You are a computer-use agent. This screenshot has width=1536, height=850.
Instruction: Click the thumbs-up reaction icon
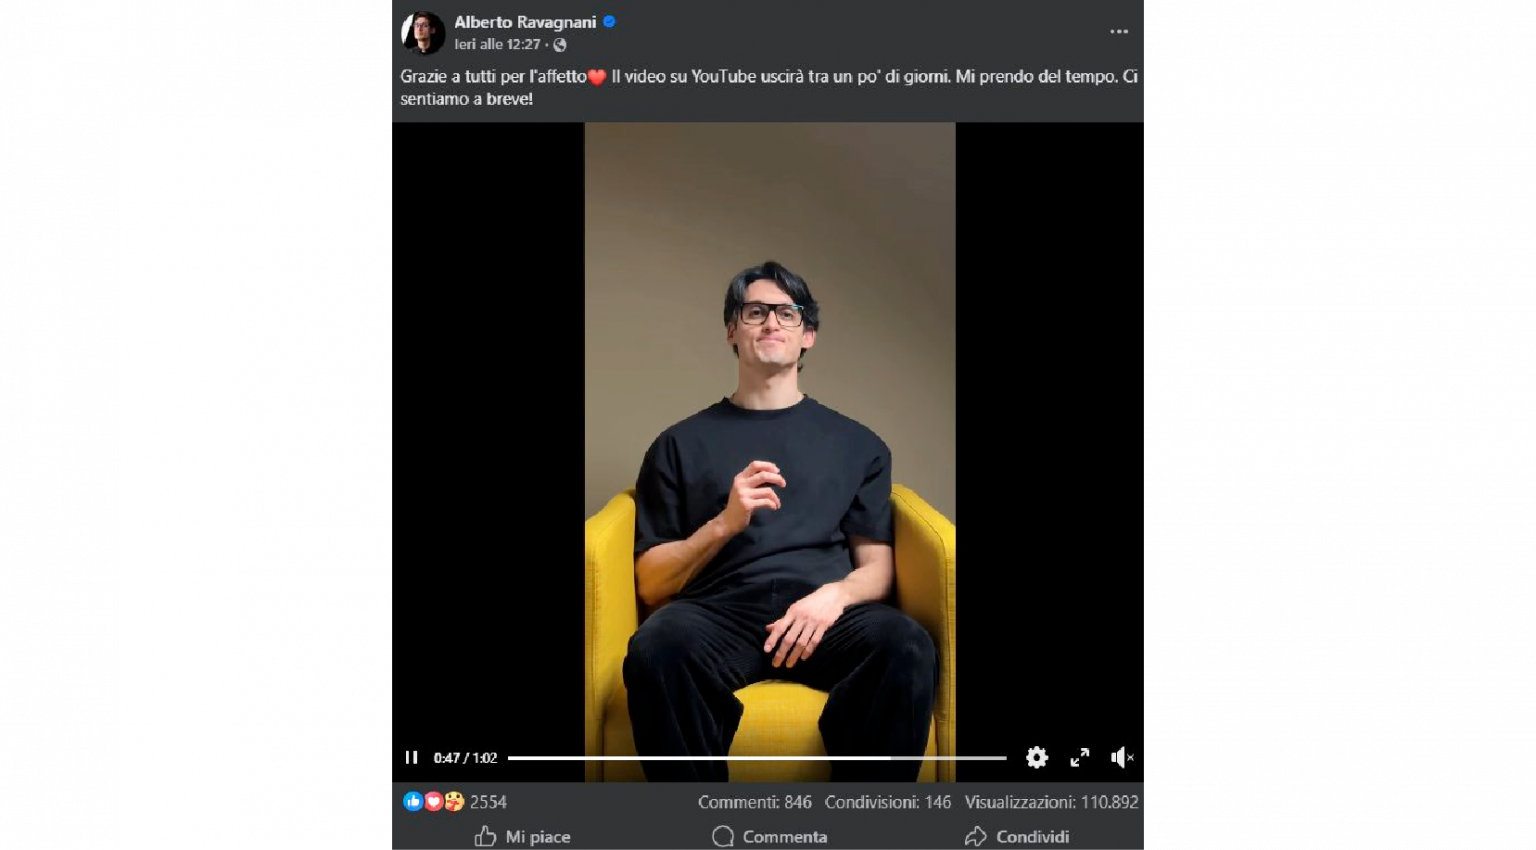coord(412,801)
